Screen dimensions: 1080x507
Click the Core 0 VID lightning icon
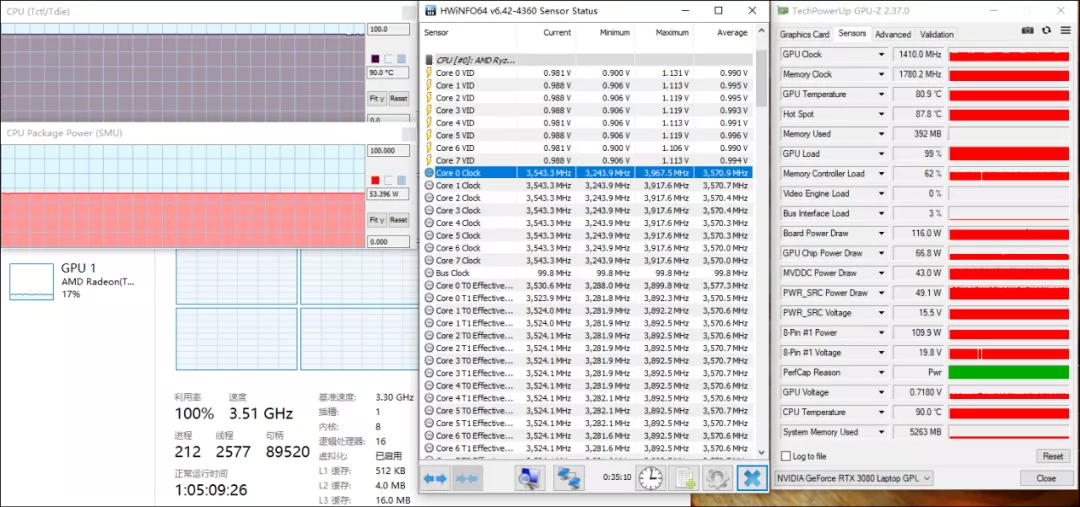(429, 73)
